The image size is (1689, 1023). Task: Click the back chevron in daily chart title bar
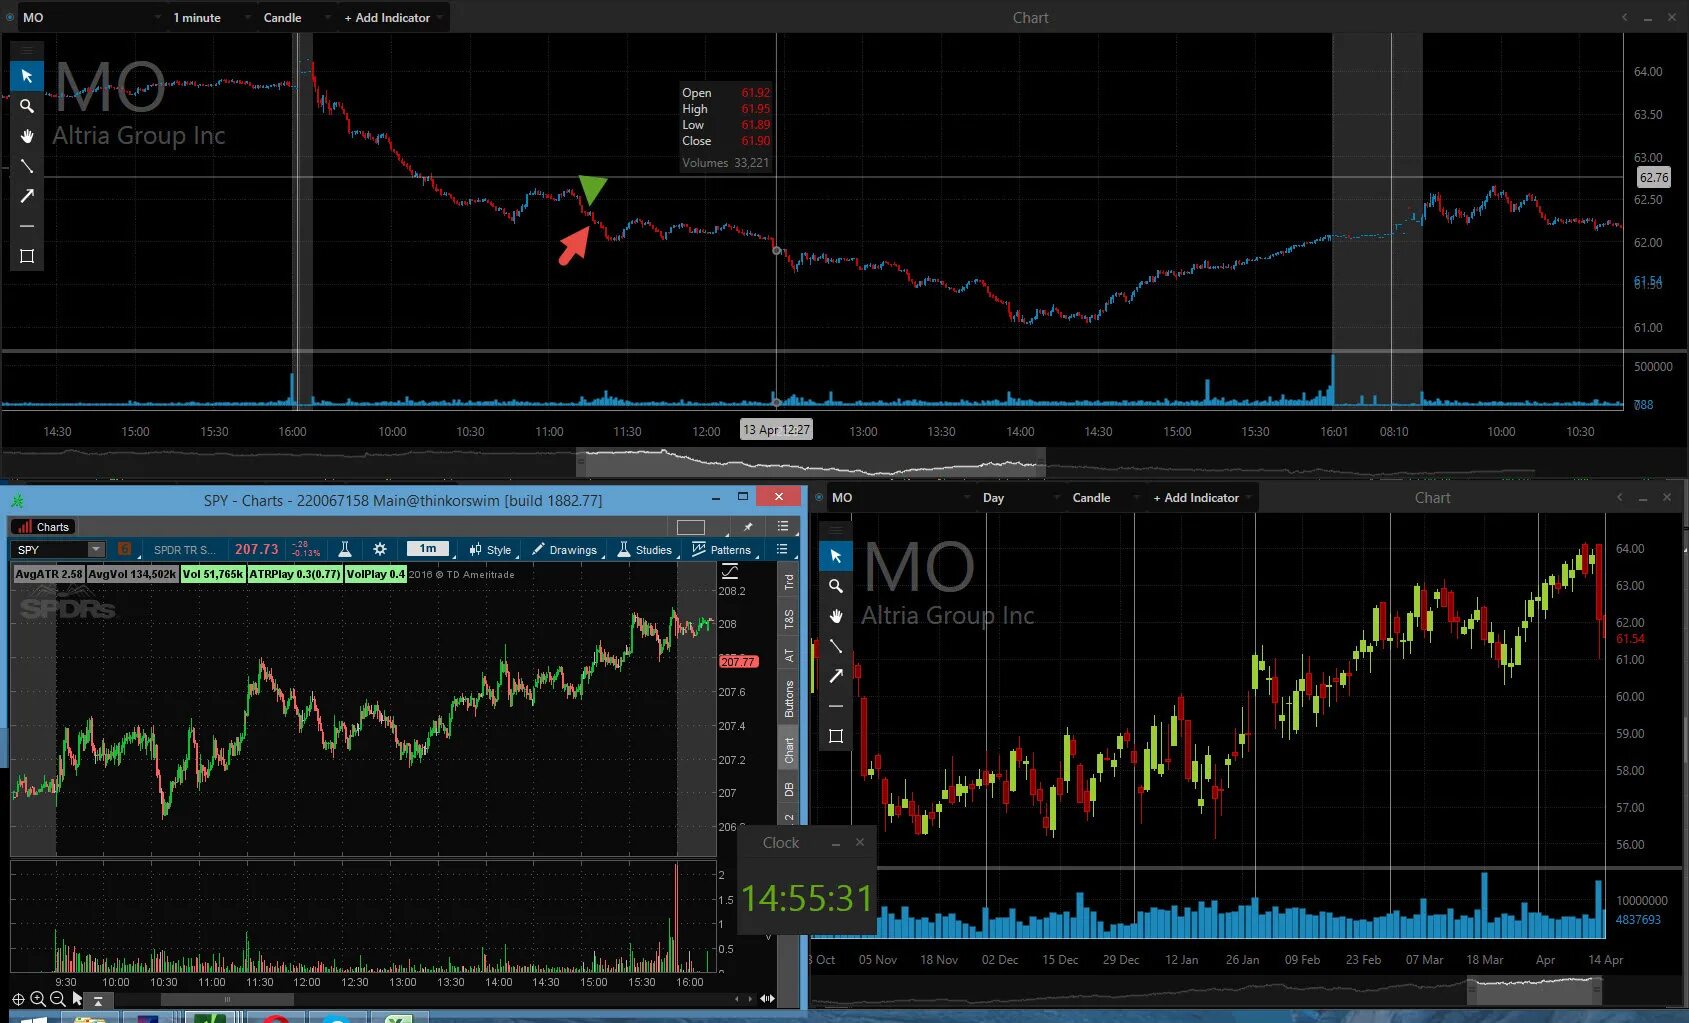(1620, 497)
